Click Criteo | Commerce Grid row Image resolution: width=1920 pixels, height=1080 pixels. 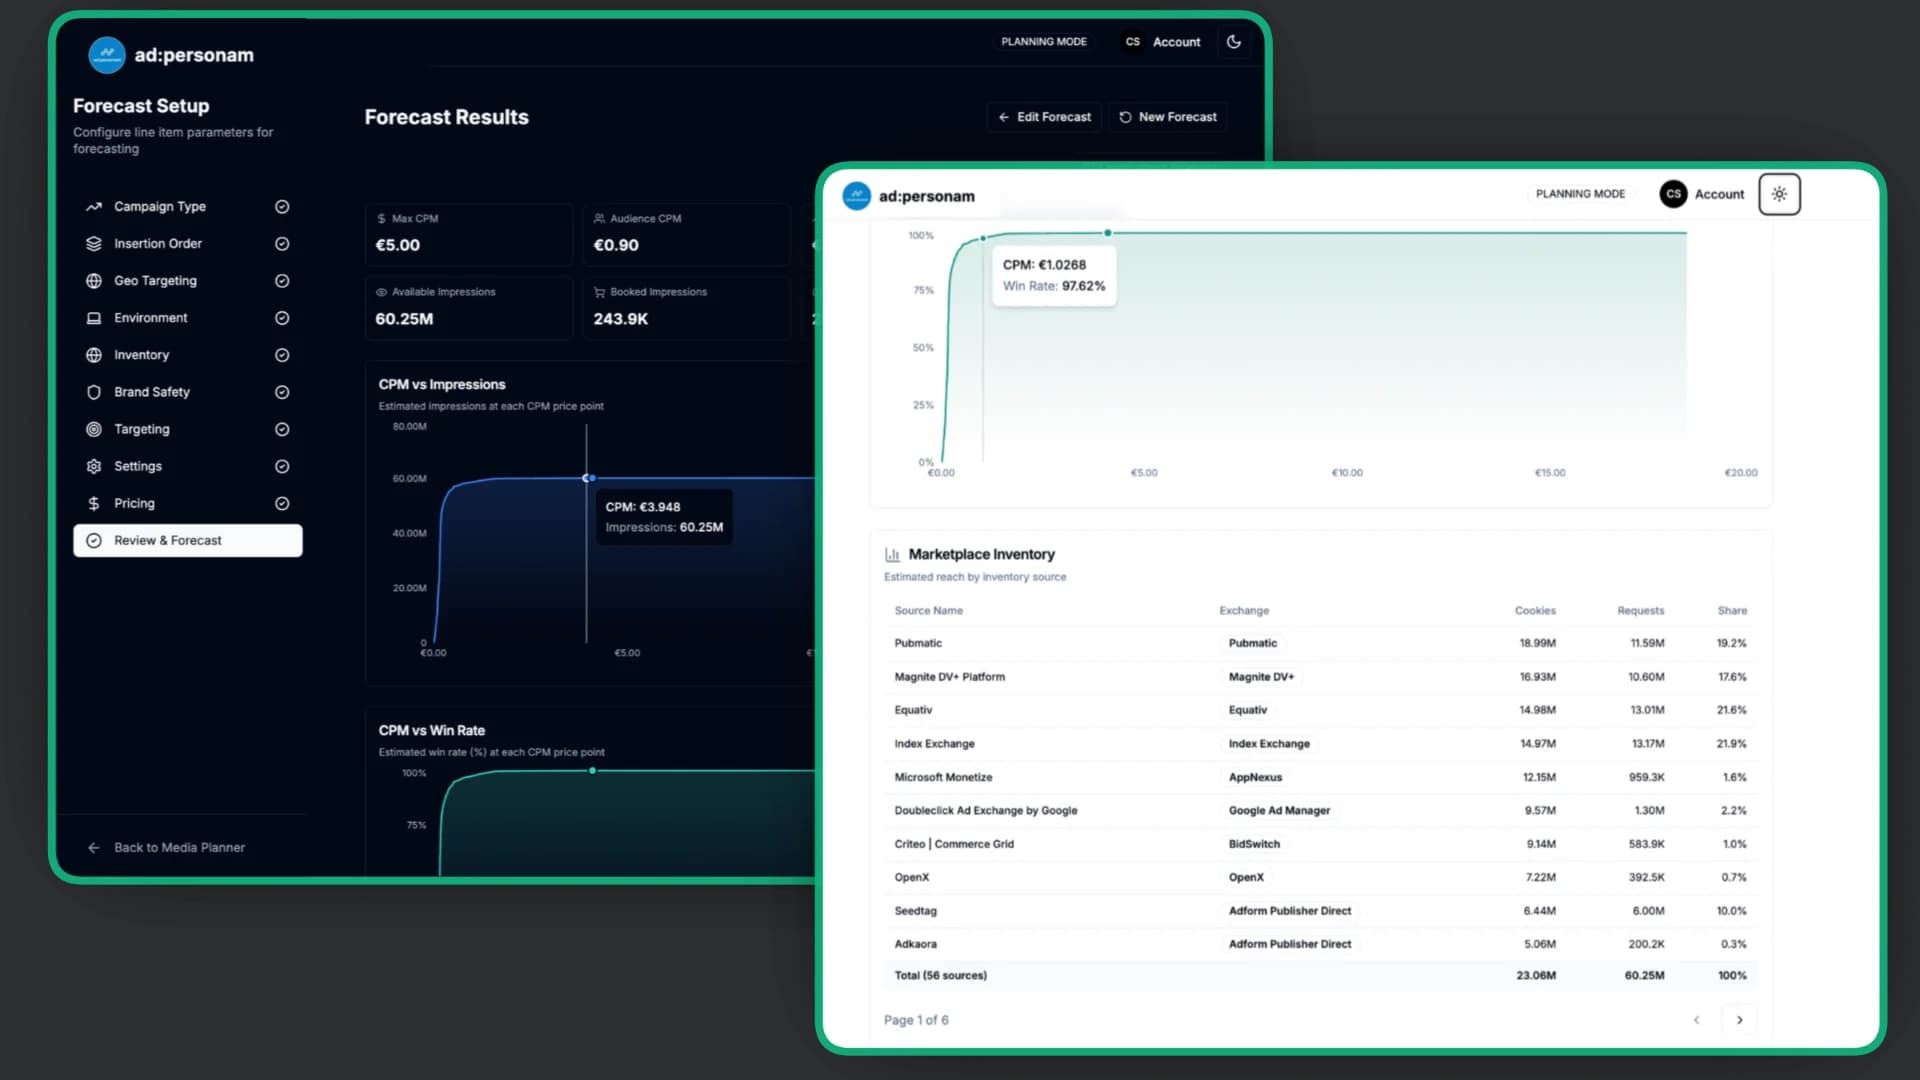(1320, 844)
